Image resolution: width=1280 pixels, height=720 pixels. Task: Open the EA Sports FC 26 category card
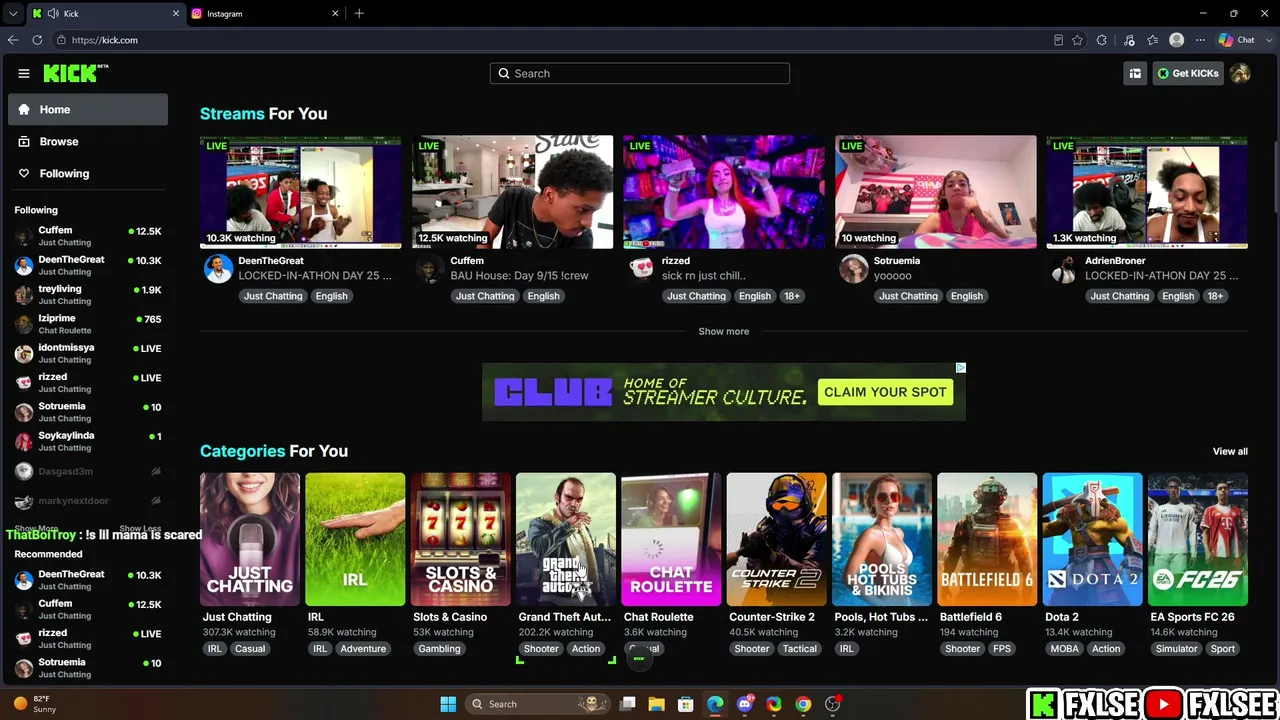pos(1198,539)
